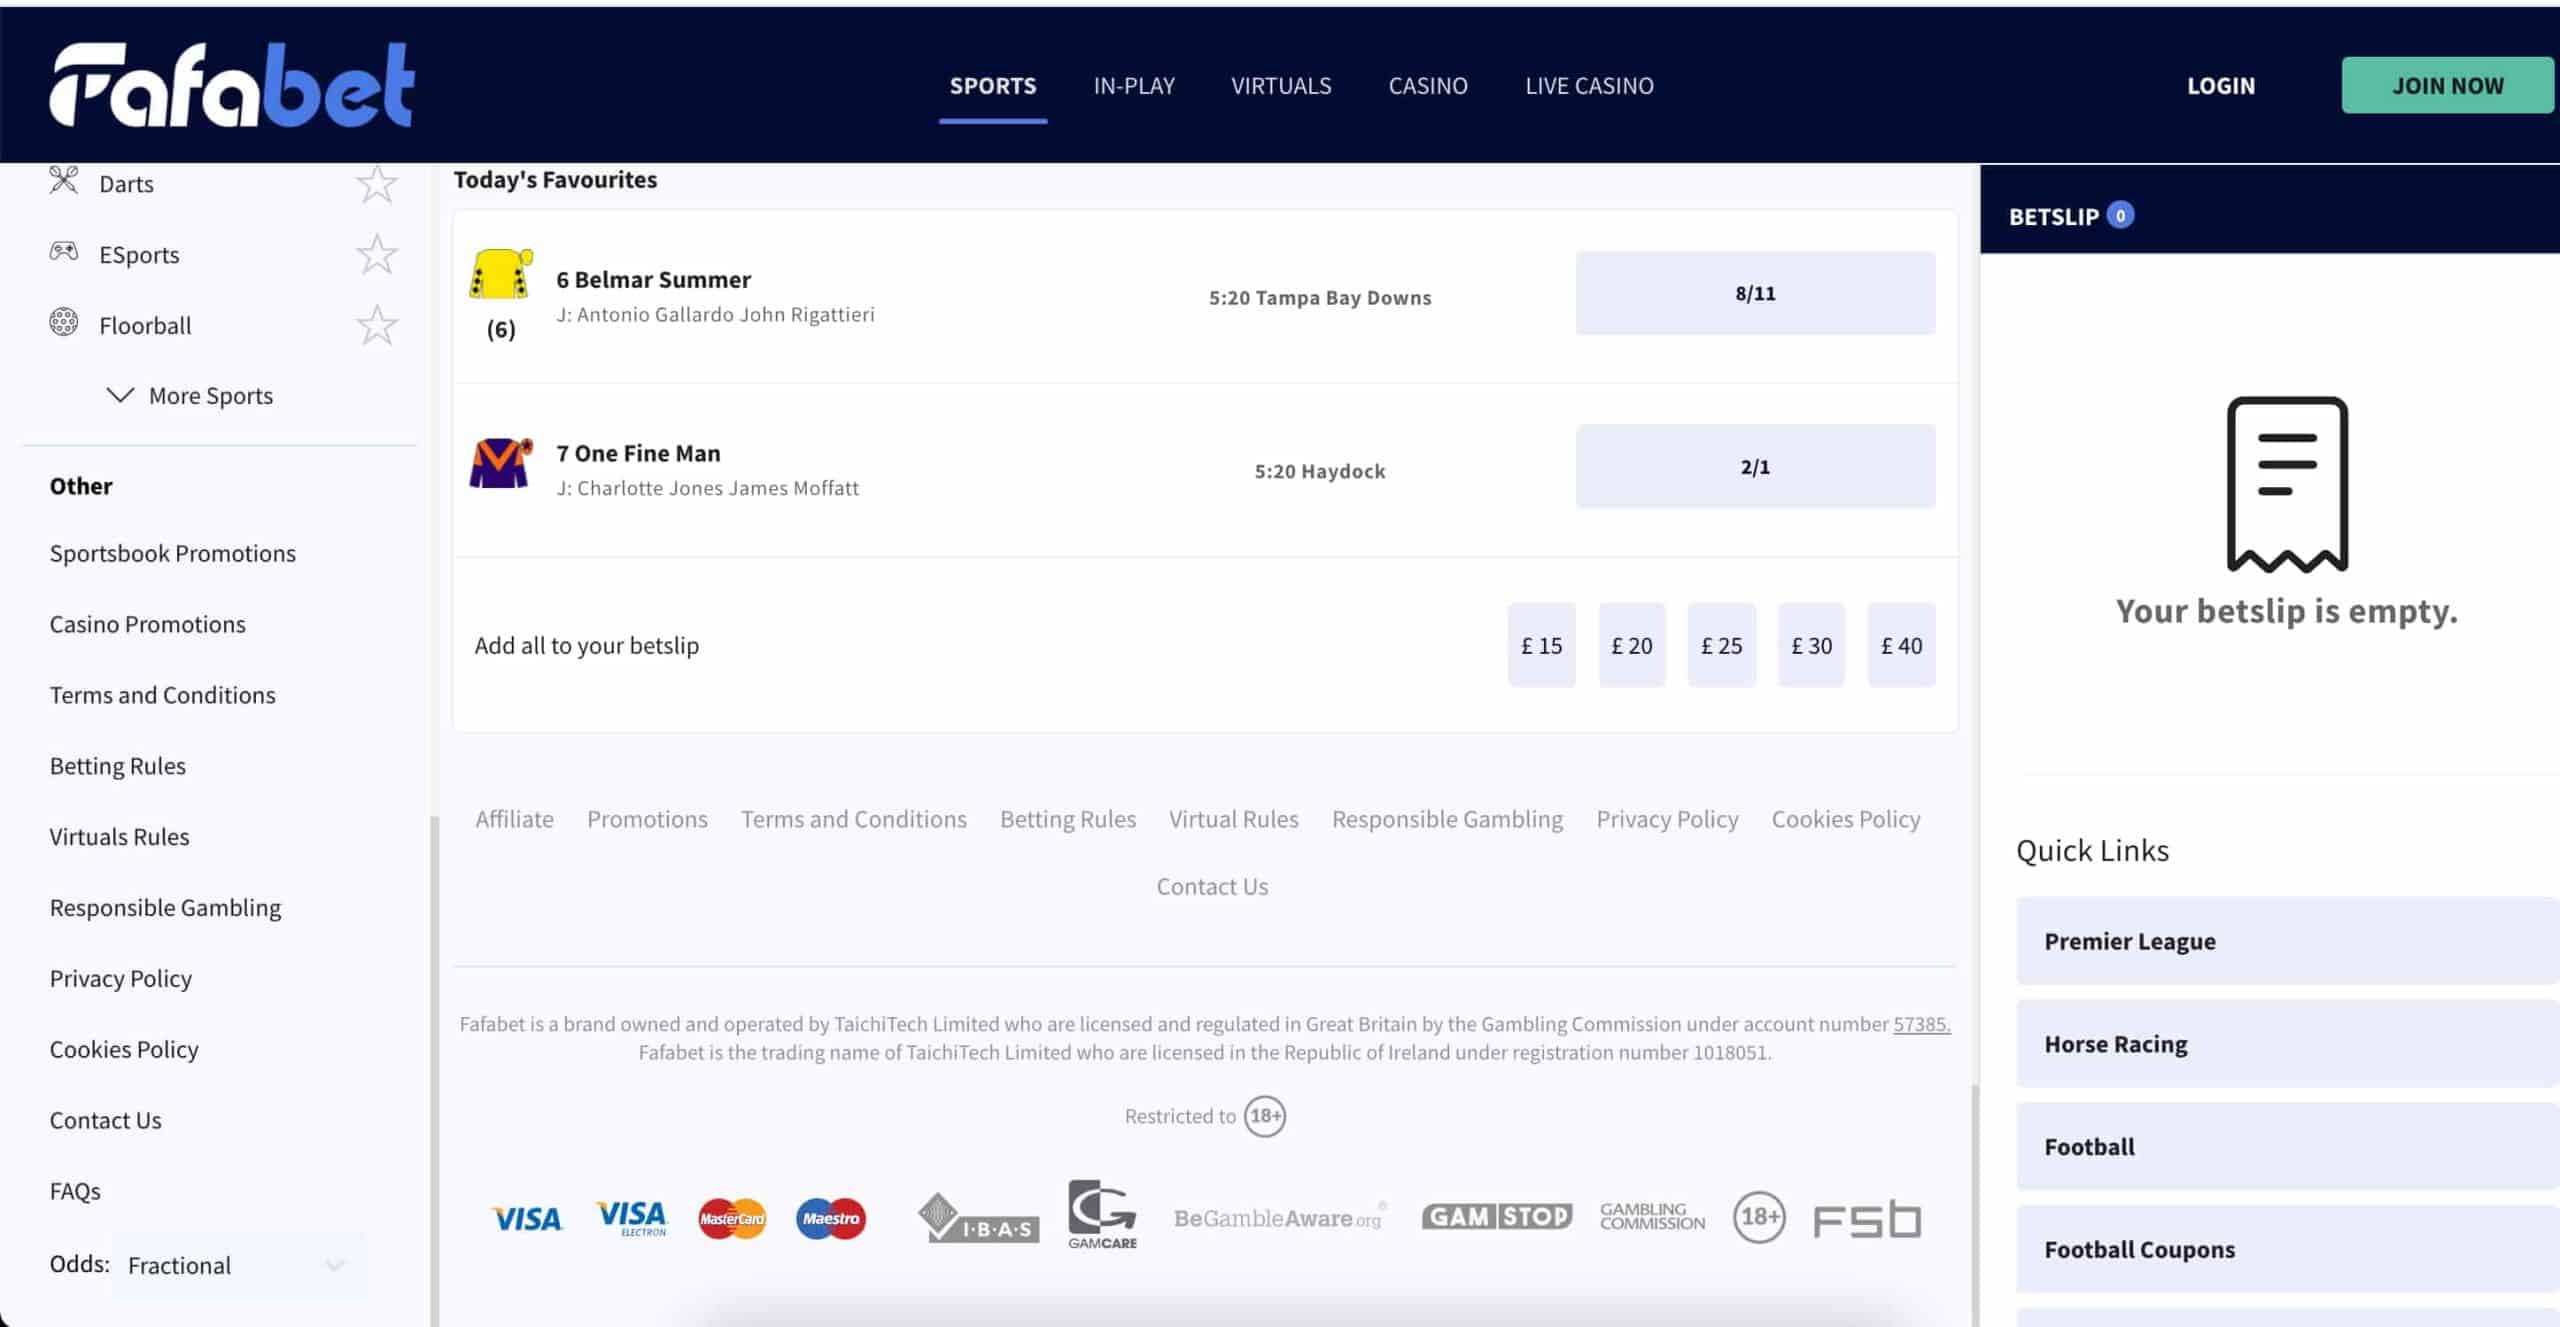Toggle favourite star for Floorball

point(377,326)
